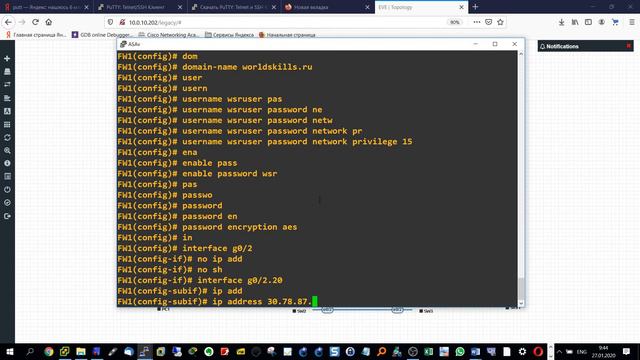Click the Logout icon in EVE sidebar
The image size is (640, 360).
[7, 216]
